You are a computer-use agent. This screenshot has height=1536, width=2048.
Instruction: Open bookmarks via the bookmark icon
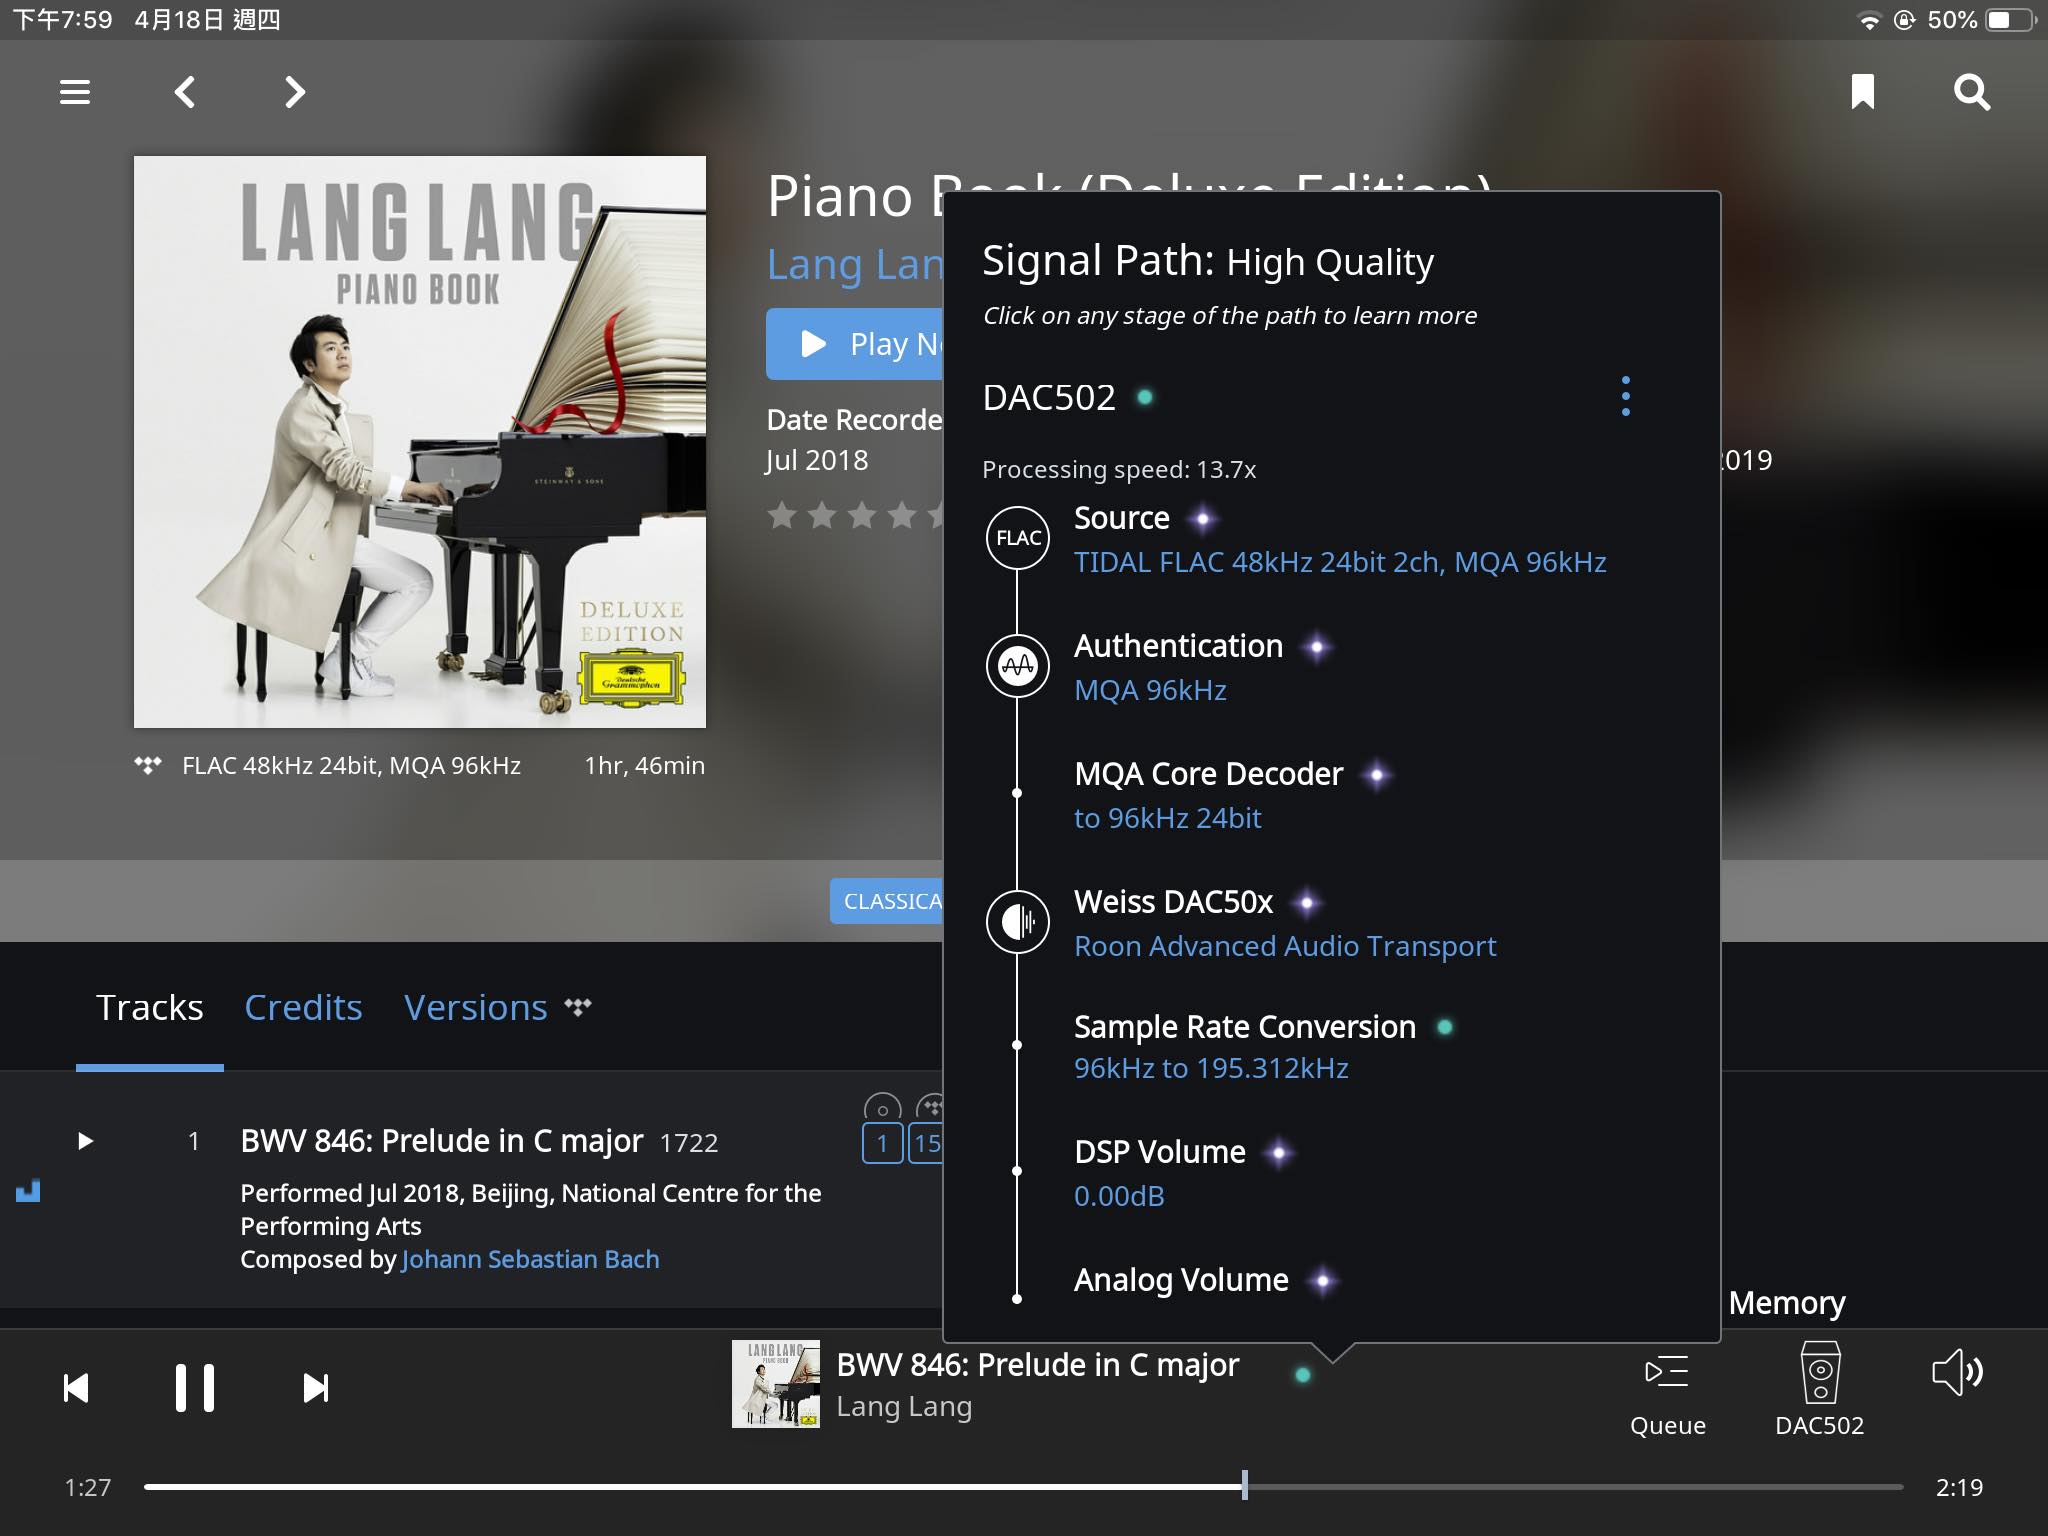pos(1862,92)
